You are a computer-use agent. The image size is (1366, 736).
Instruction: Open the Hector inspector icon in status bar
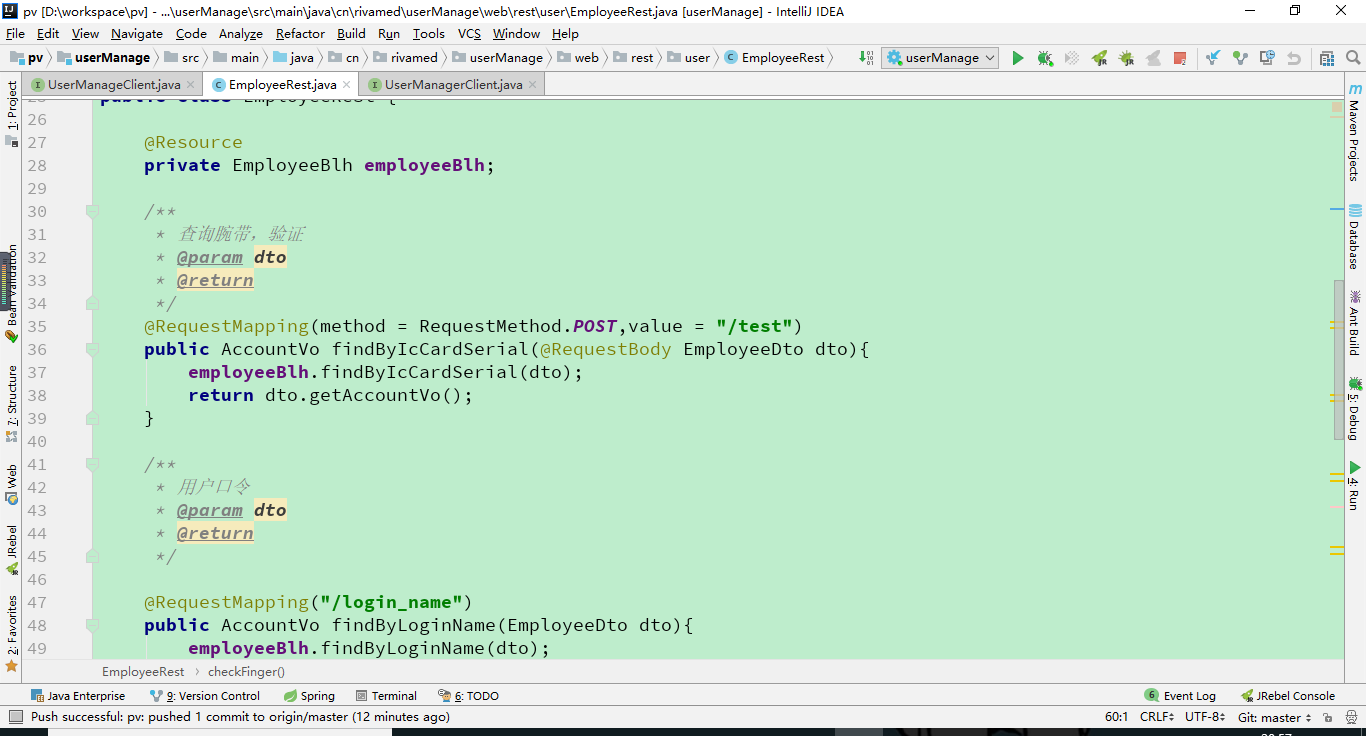coord(1349,717)
